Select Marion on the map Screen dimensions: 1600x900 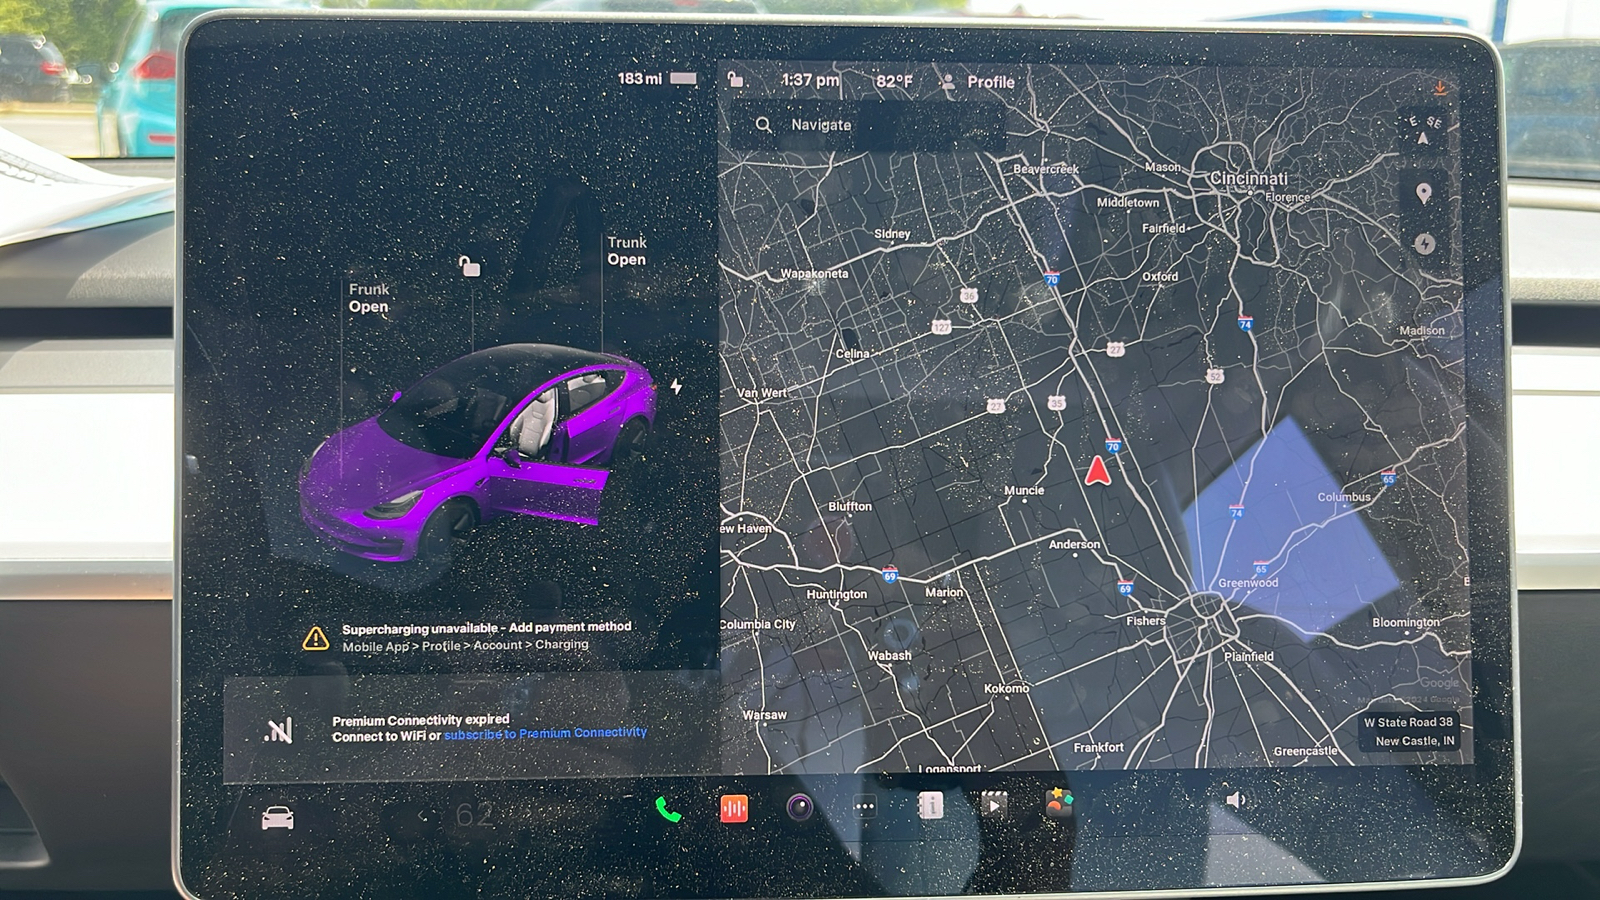[944, 592]
